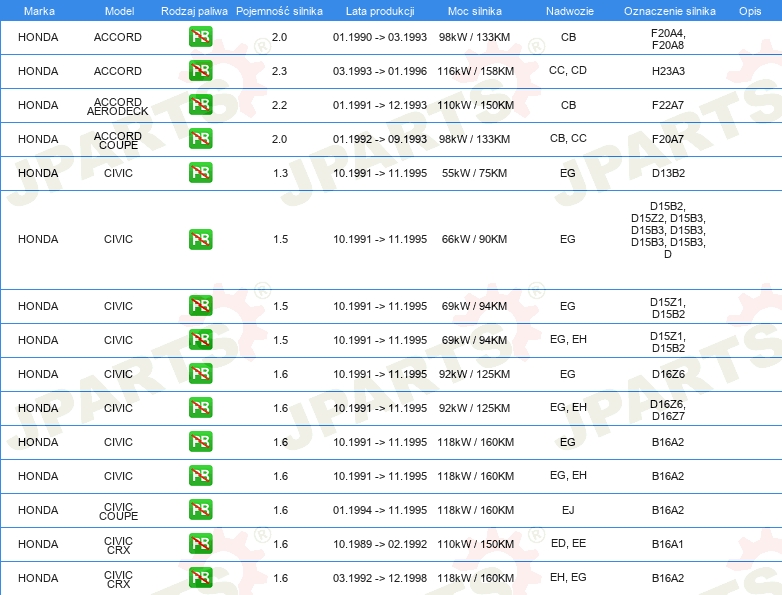Select petrol icon in CIVIC CRX 03.1992 row
This screenshot has width=782, height=595.
coord(200,578)
